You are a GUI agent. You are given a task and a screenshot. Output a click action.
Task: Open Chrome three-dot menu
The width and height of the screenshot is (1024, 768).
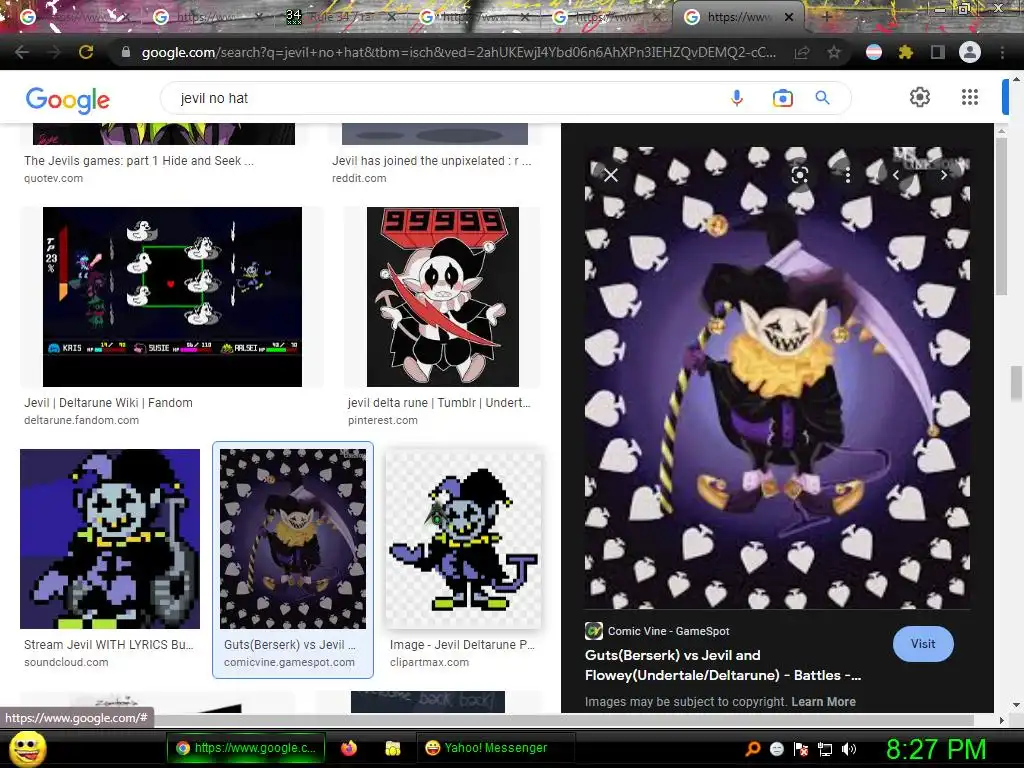pos(1002,52)
